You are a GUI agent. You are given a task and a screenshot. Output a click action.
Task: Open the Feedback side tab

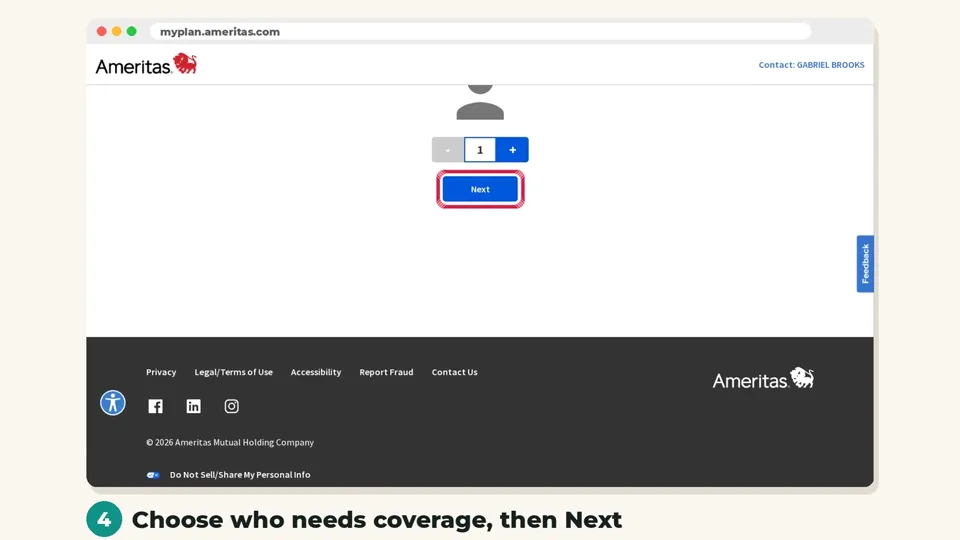[865, 264]
